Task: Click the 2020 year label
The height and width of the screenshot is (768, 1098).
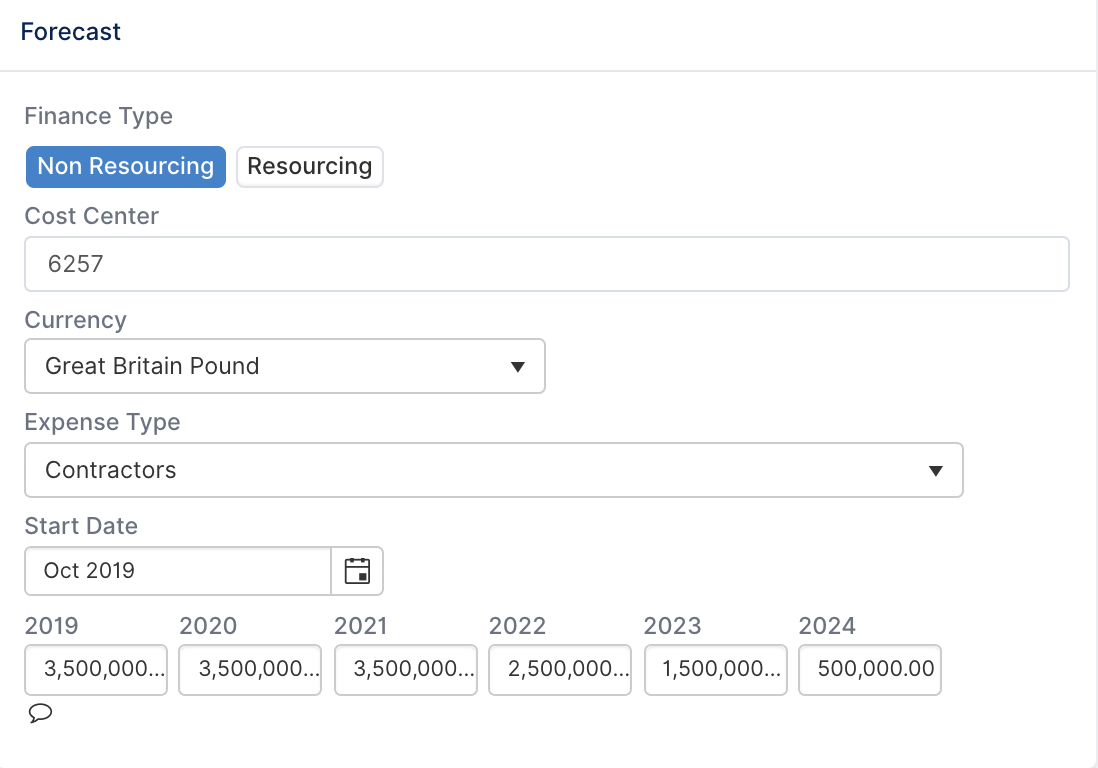Action: 208,626
